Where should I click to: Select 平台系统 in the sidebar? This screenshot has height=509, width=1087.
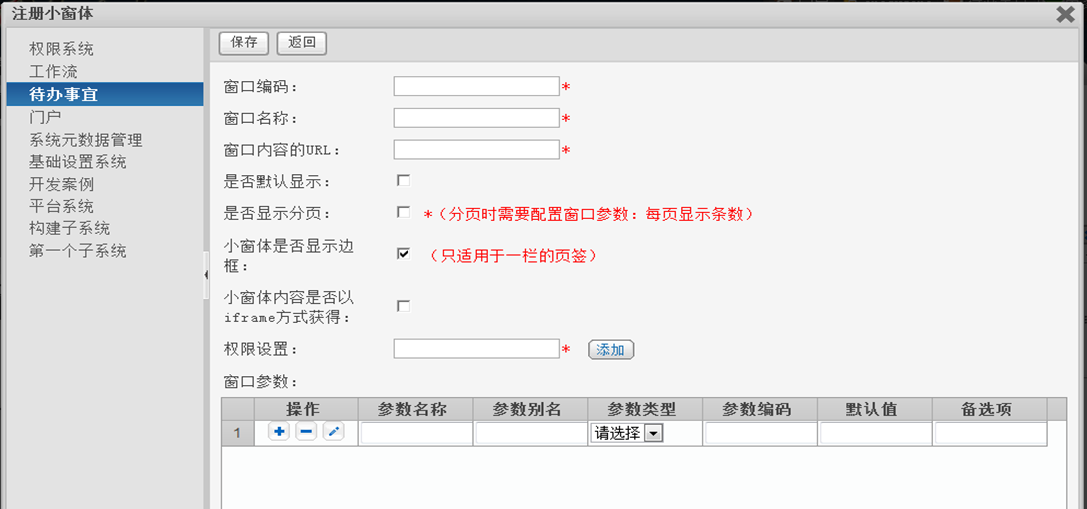coord(61,207)
